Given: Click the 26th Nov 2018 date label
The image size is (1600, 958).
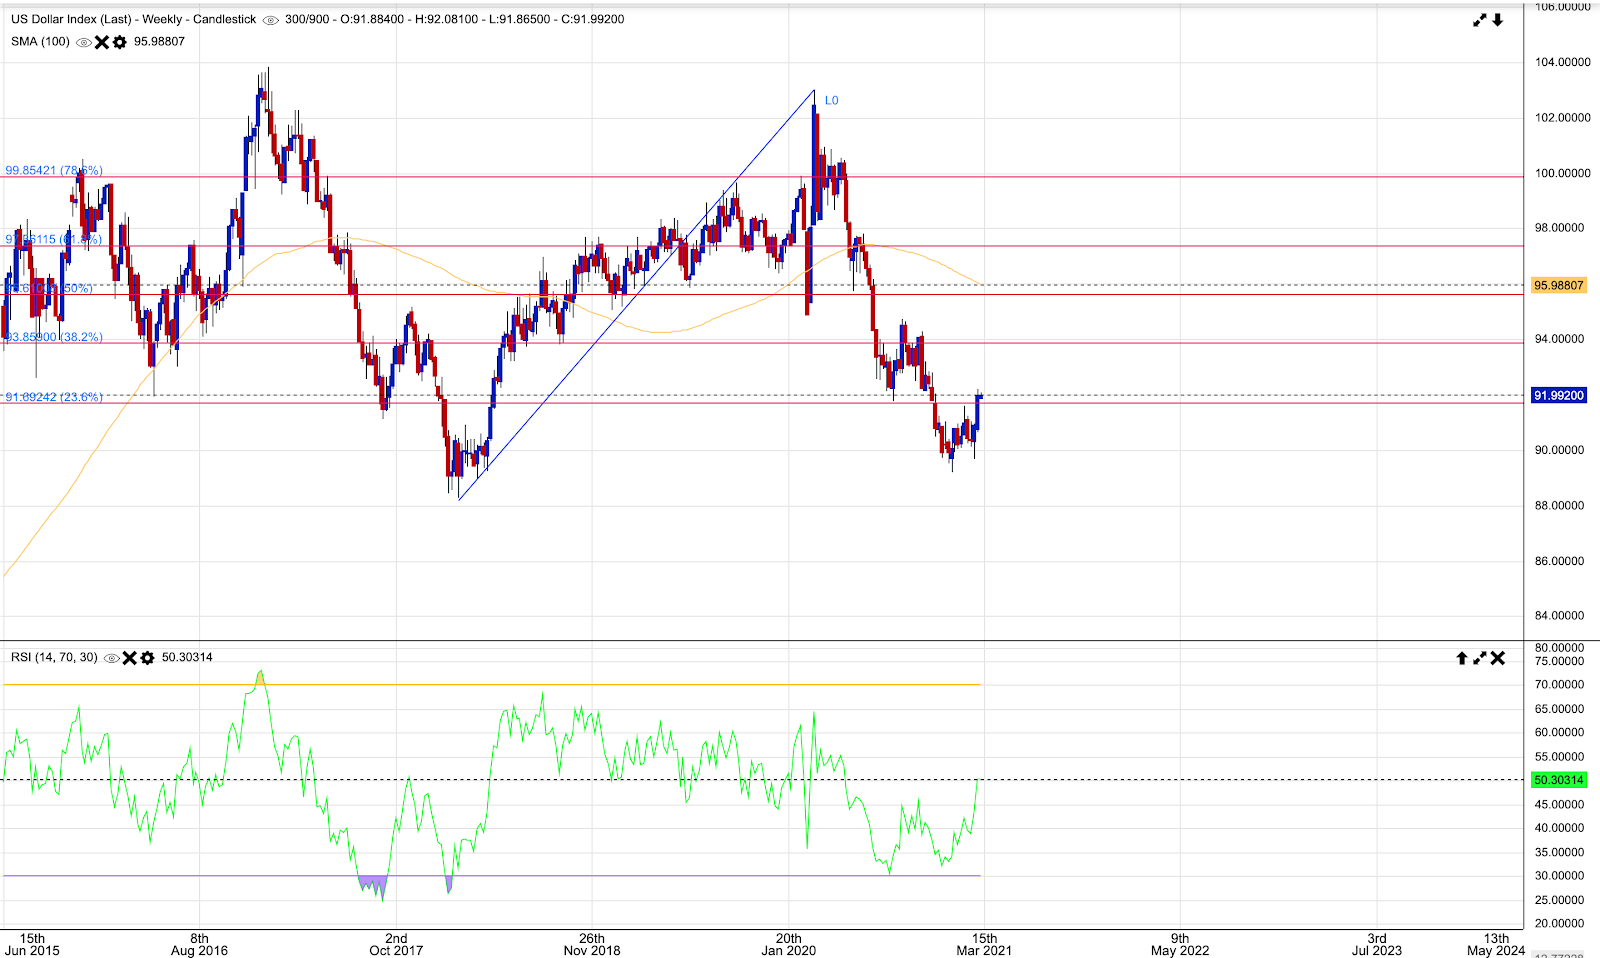Looking at the screenshot, I should [592, 945].
